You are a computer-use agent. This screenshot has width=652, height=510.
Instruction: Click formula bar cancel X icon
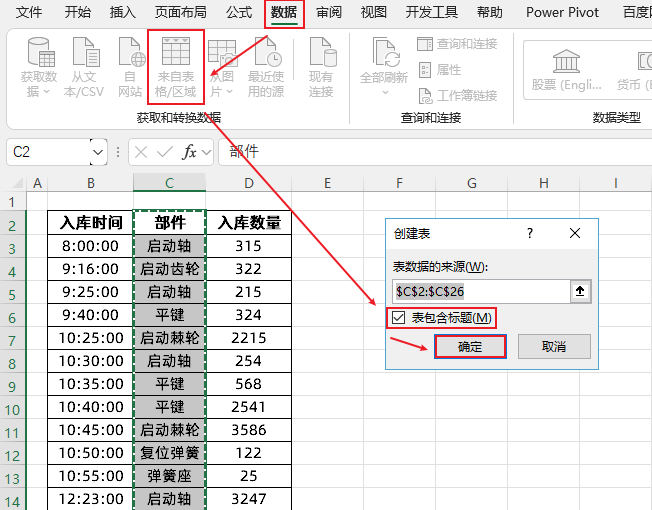[141, 152]
